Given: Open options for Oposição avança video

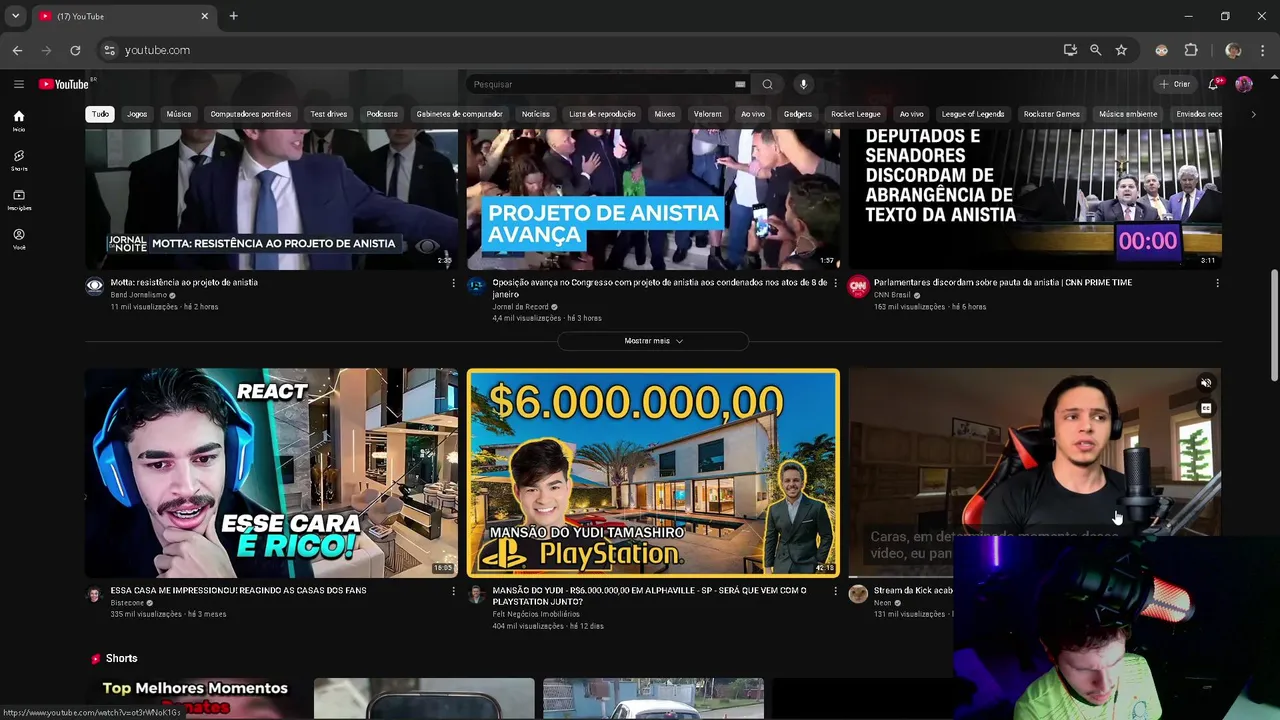Looking at the screenshot, I should tap(835, 283).
